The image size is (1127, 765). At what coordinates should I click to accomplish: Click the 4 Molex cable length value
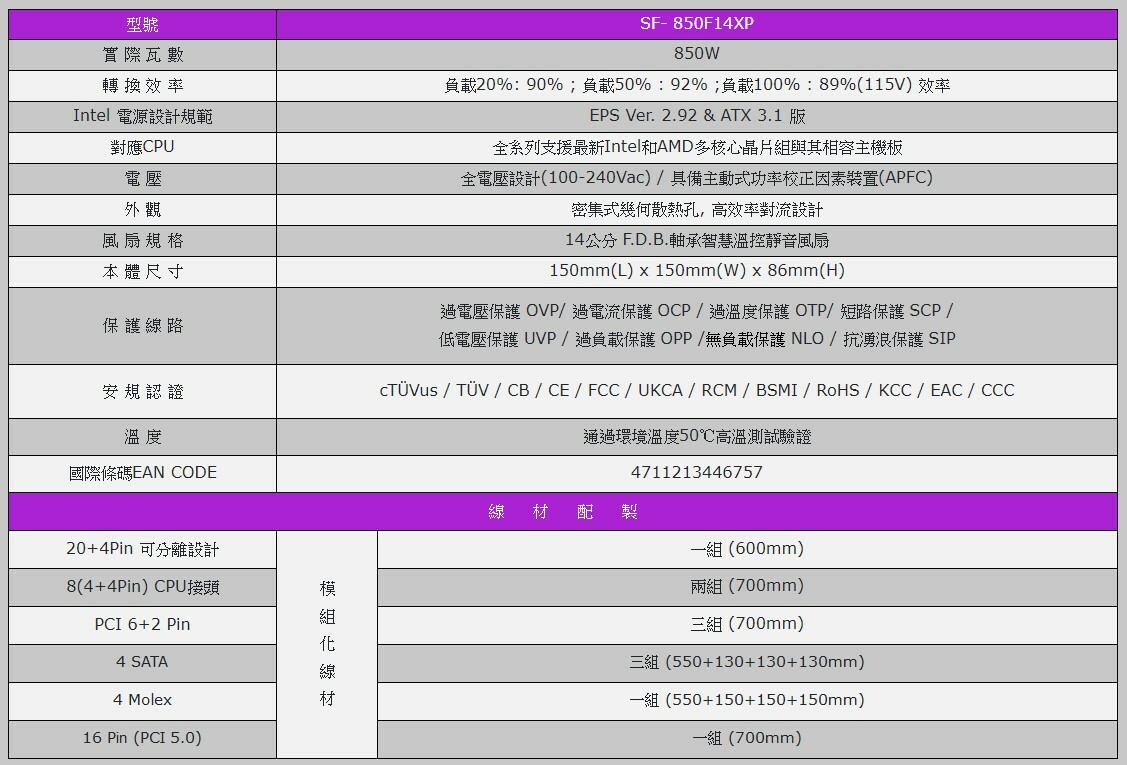746,700
